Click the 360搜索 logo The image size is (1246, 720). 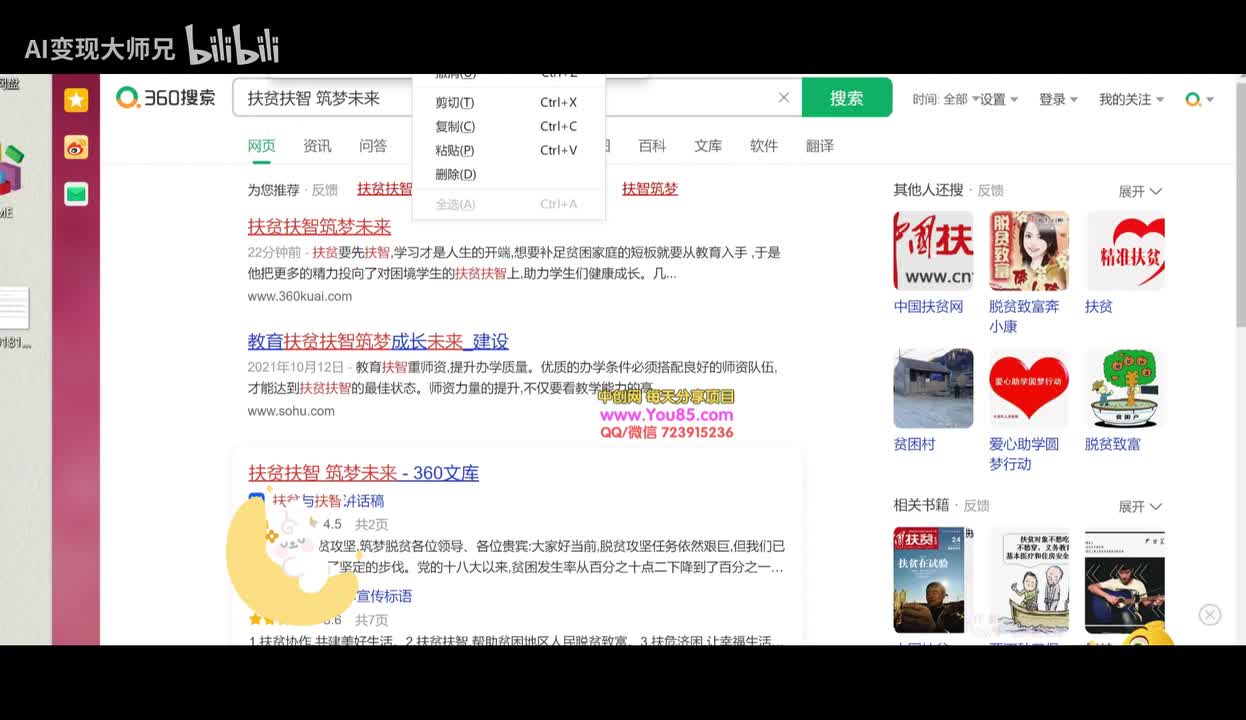tap(166, 98)
